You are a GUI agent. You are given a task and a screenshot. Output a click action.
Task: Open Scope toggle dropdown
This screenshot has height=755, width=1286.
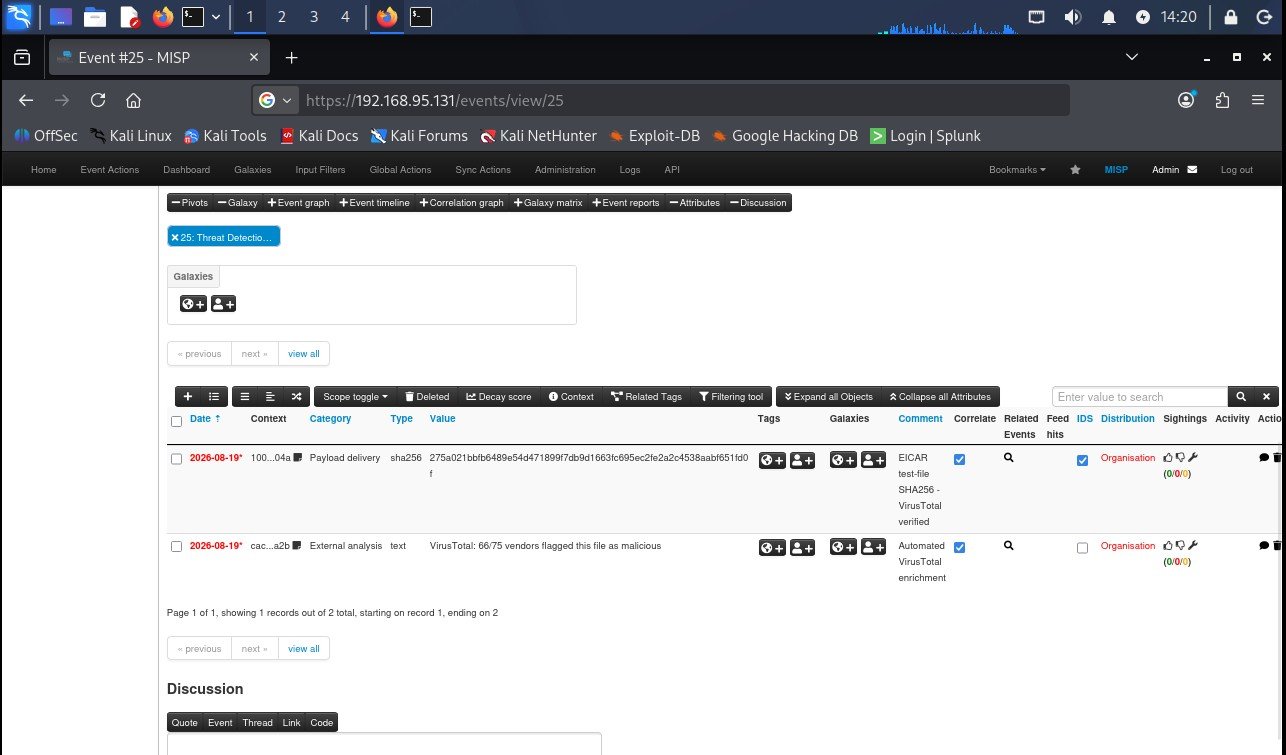click(x=355, y=396)
